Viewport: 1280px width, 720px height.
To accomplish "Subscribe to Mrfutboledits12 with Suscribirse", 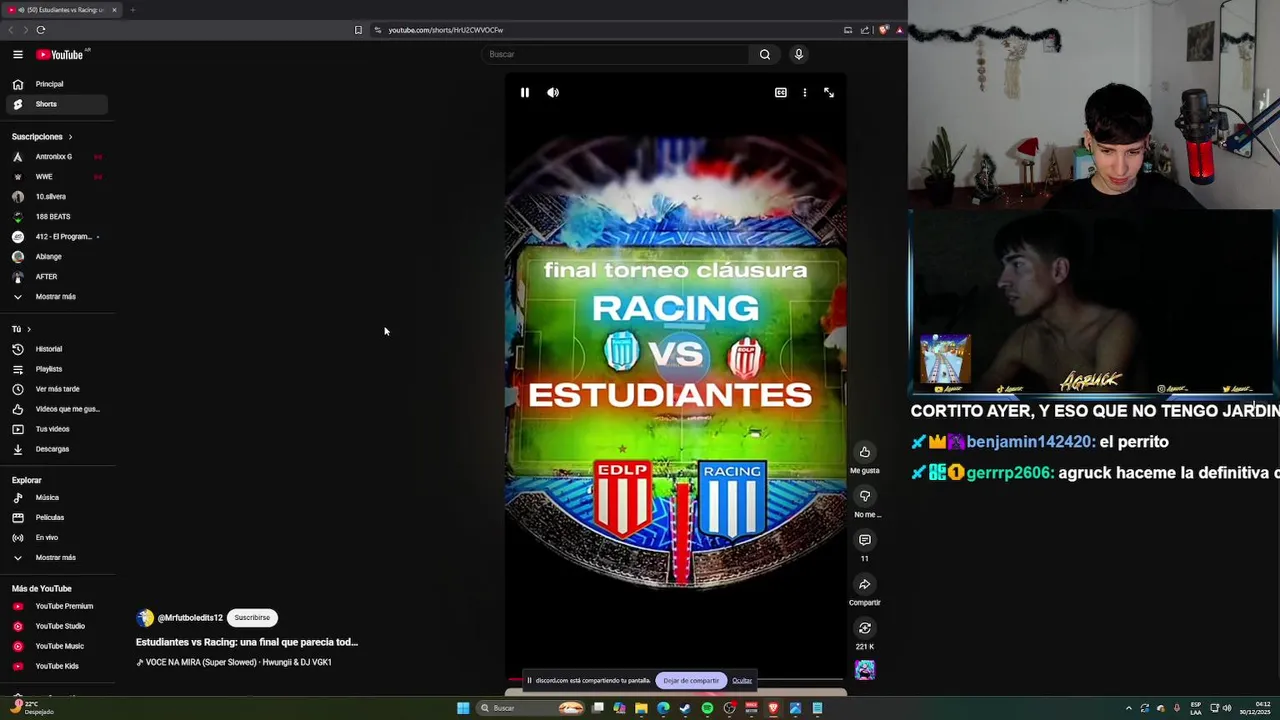I will tap(252, 618).
